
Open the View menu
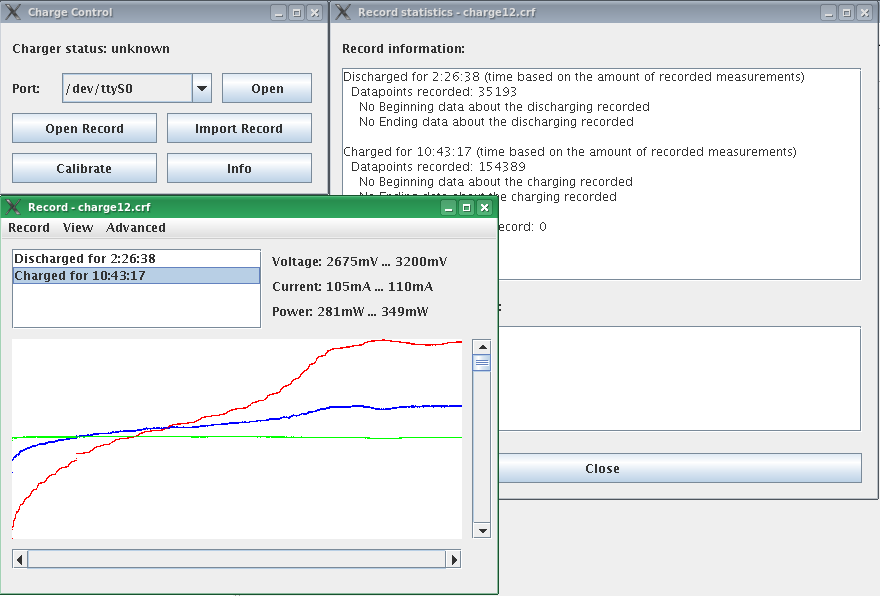click(x=78, y=228)
